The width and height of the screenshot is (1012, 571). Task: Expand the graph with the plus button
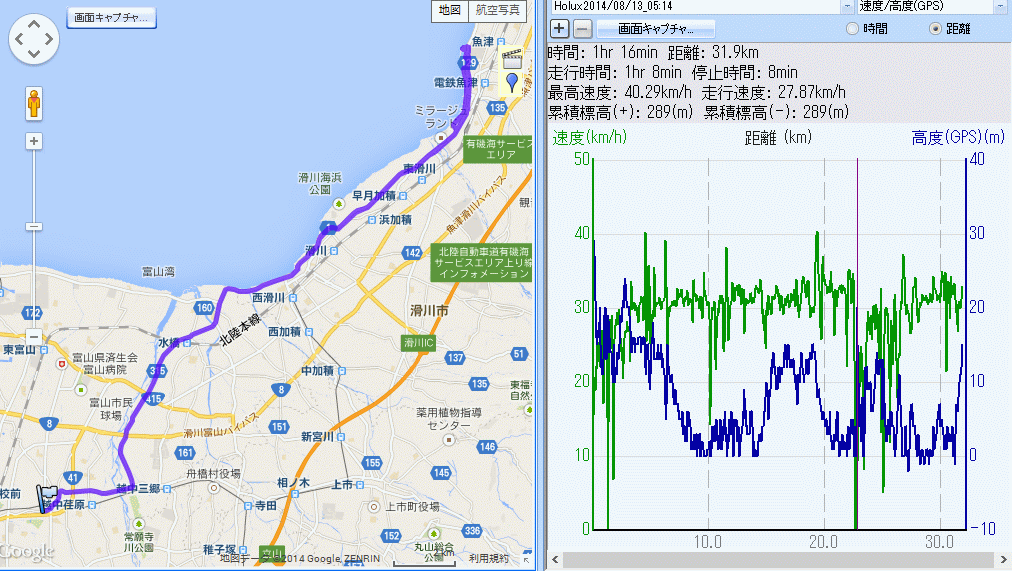click(x=560, y=28)
